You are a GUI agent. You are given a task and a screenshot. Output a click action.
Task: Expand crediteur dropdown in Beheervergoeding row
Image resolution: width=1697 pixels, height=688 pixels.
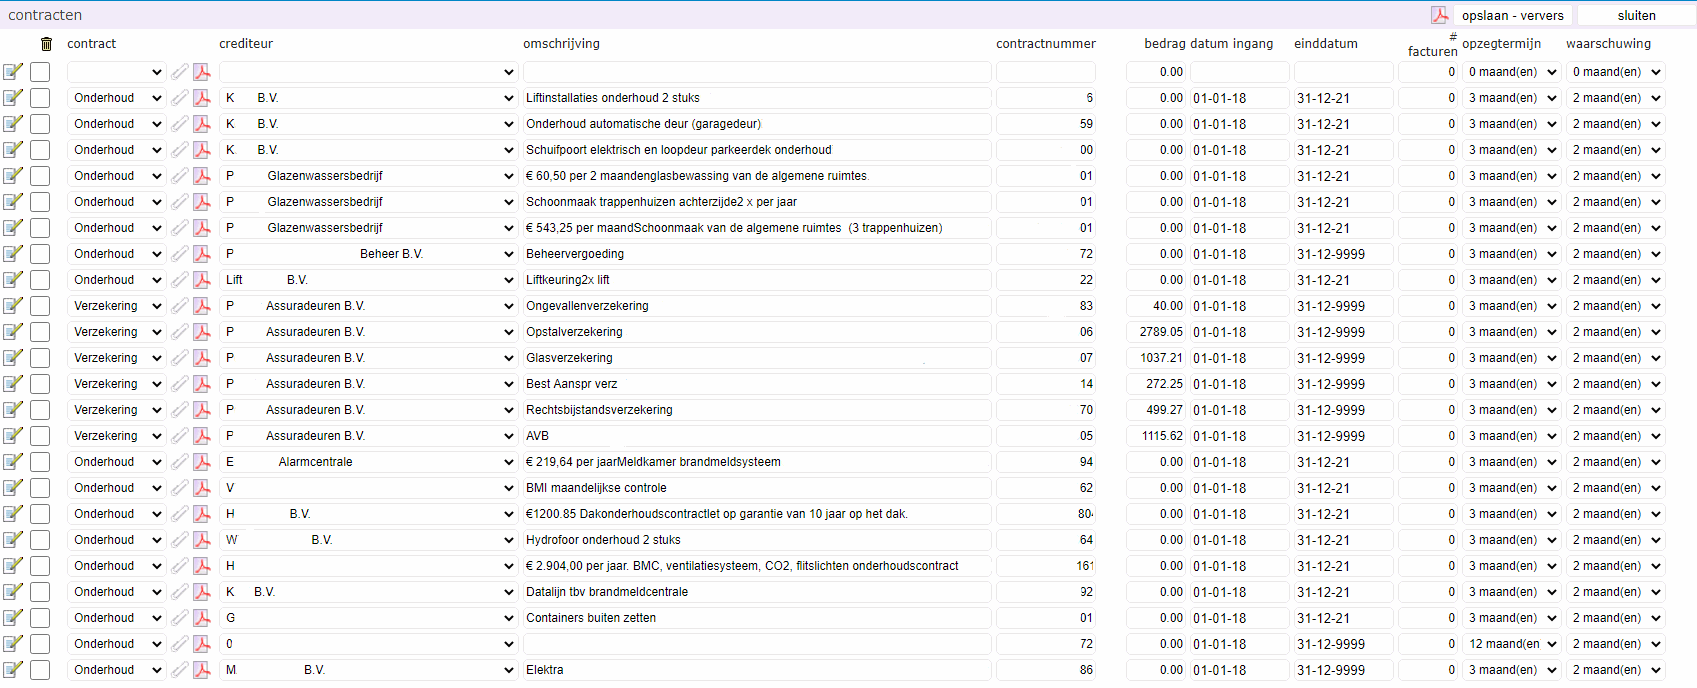click(368, 254)
